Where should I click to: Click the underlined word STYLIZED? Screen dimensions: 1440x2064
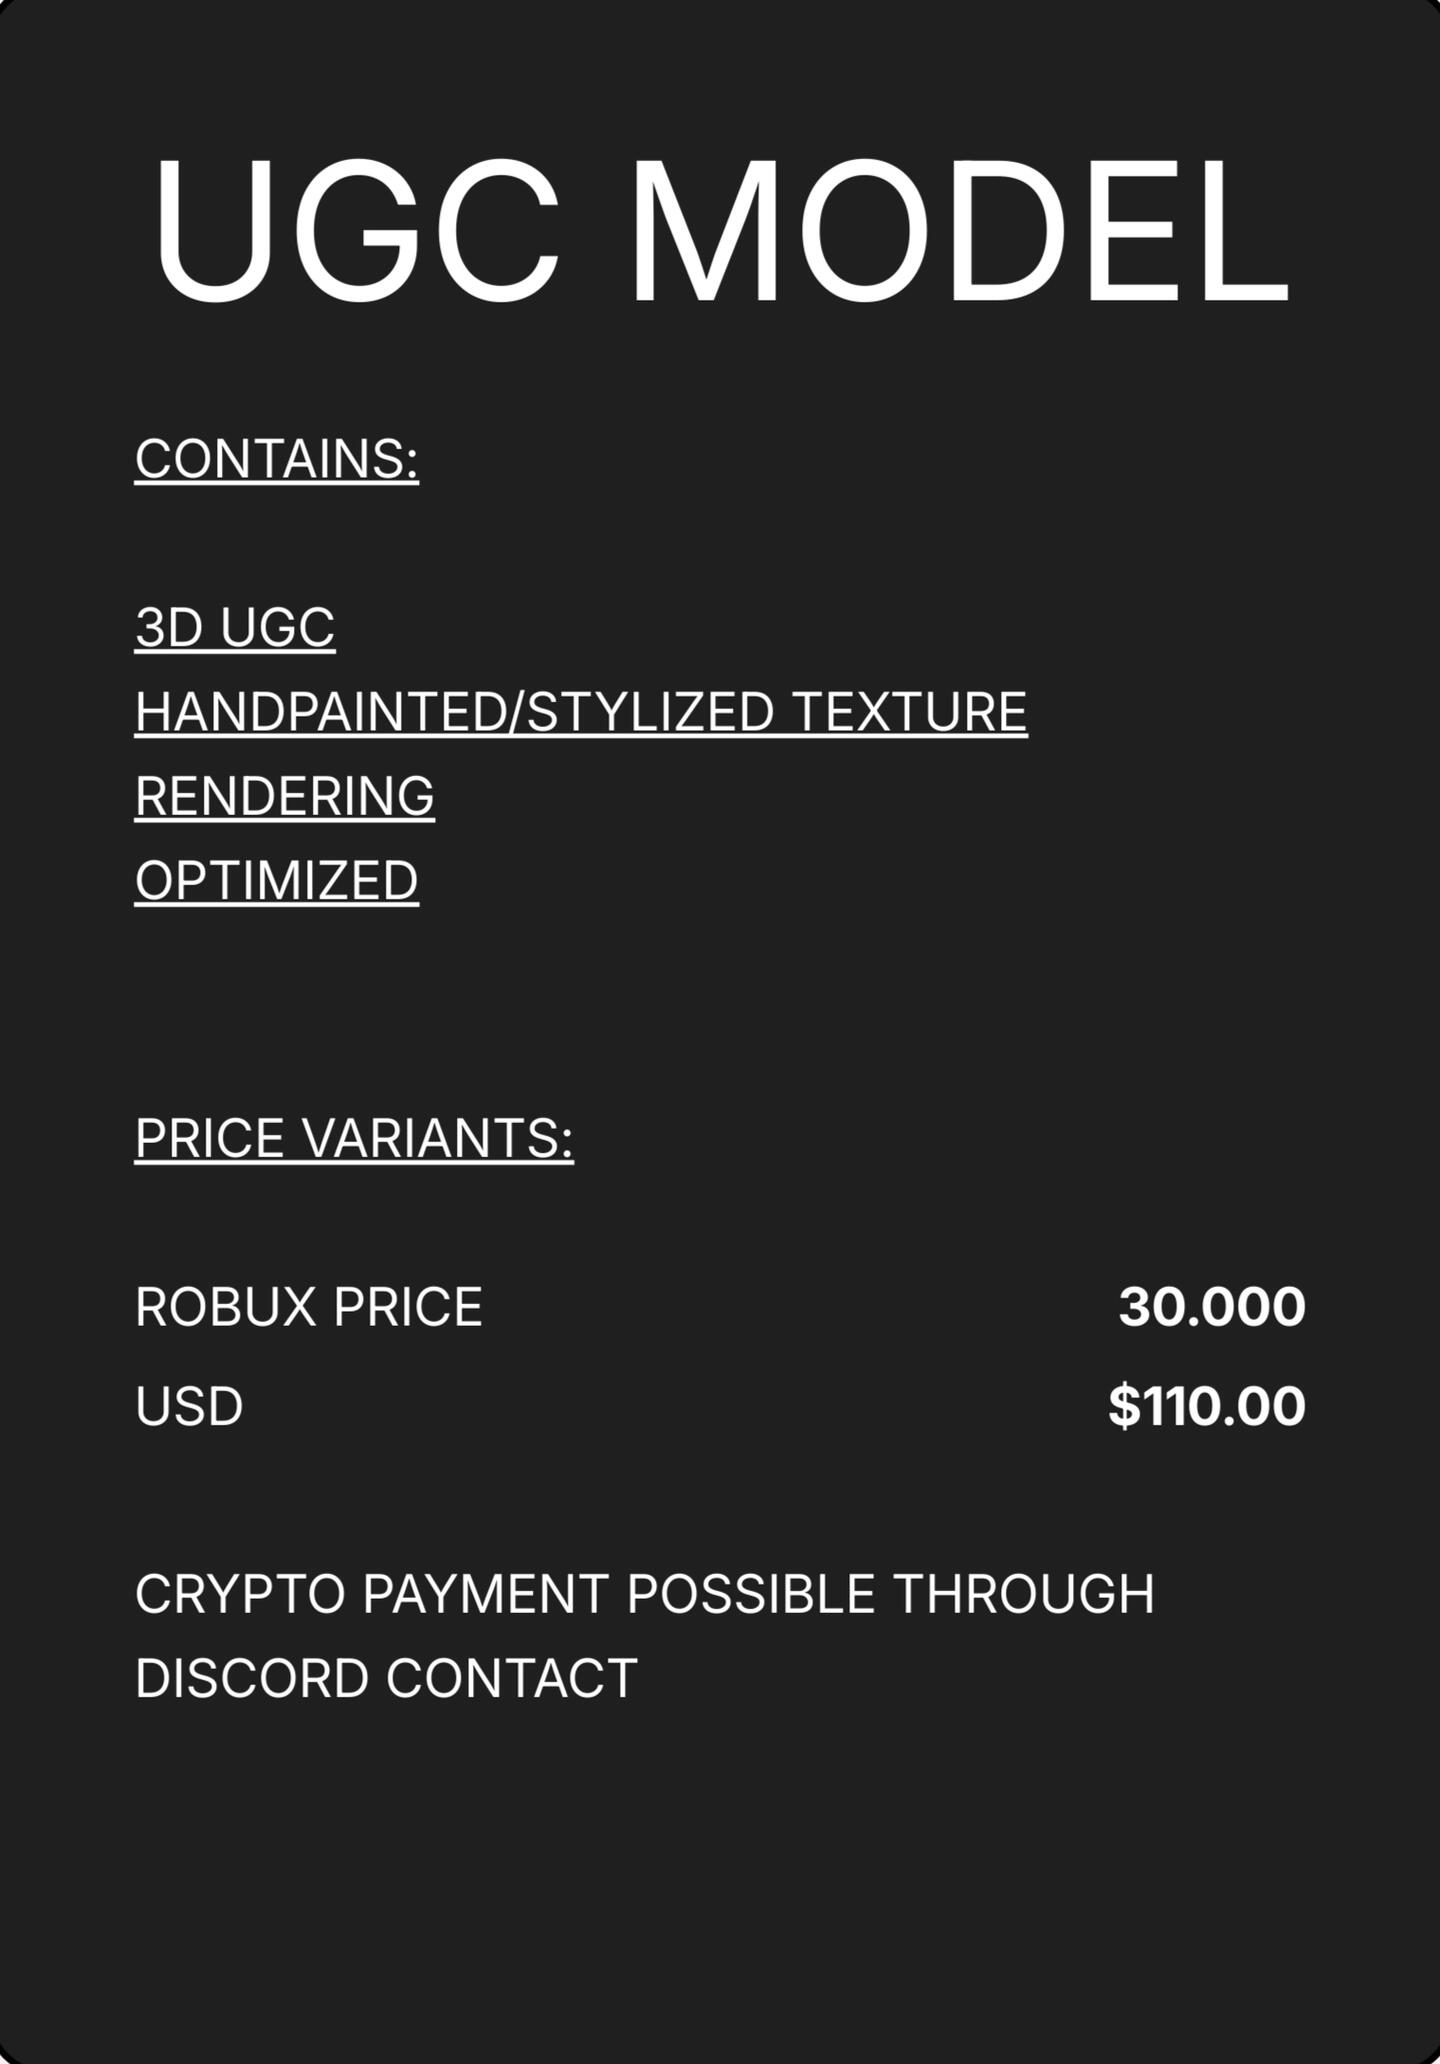pos(650,712)
